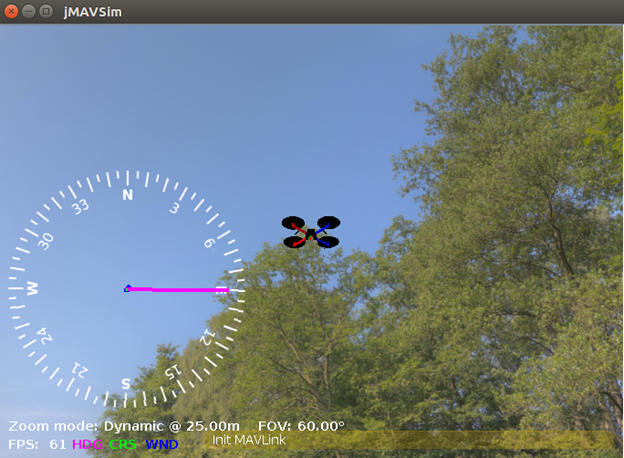Click the blue WND legend label
The image size is (624, 458).
pos(162,444)
